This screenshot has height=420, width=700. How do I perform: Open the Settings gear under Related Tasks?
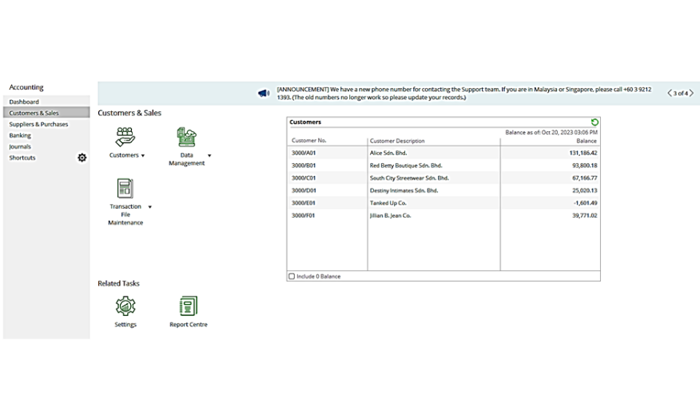point(125,306)
